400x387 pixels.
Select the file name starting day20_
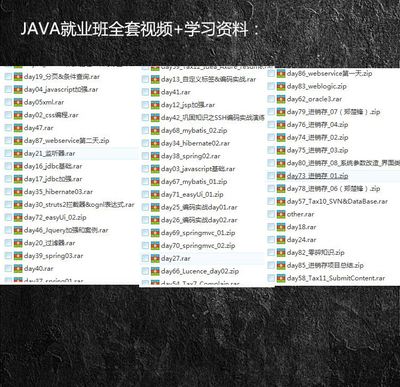(x=50, y=243)
